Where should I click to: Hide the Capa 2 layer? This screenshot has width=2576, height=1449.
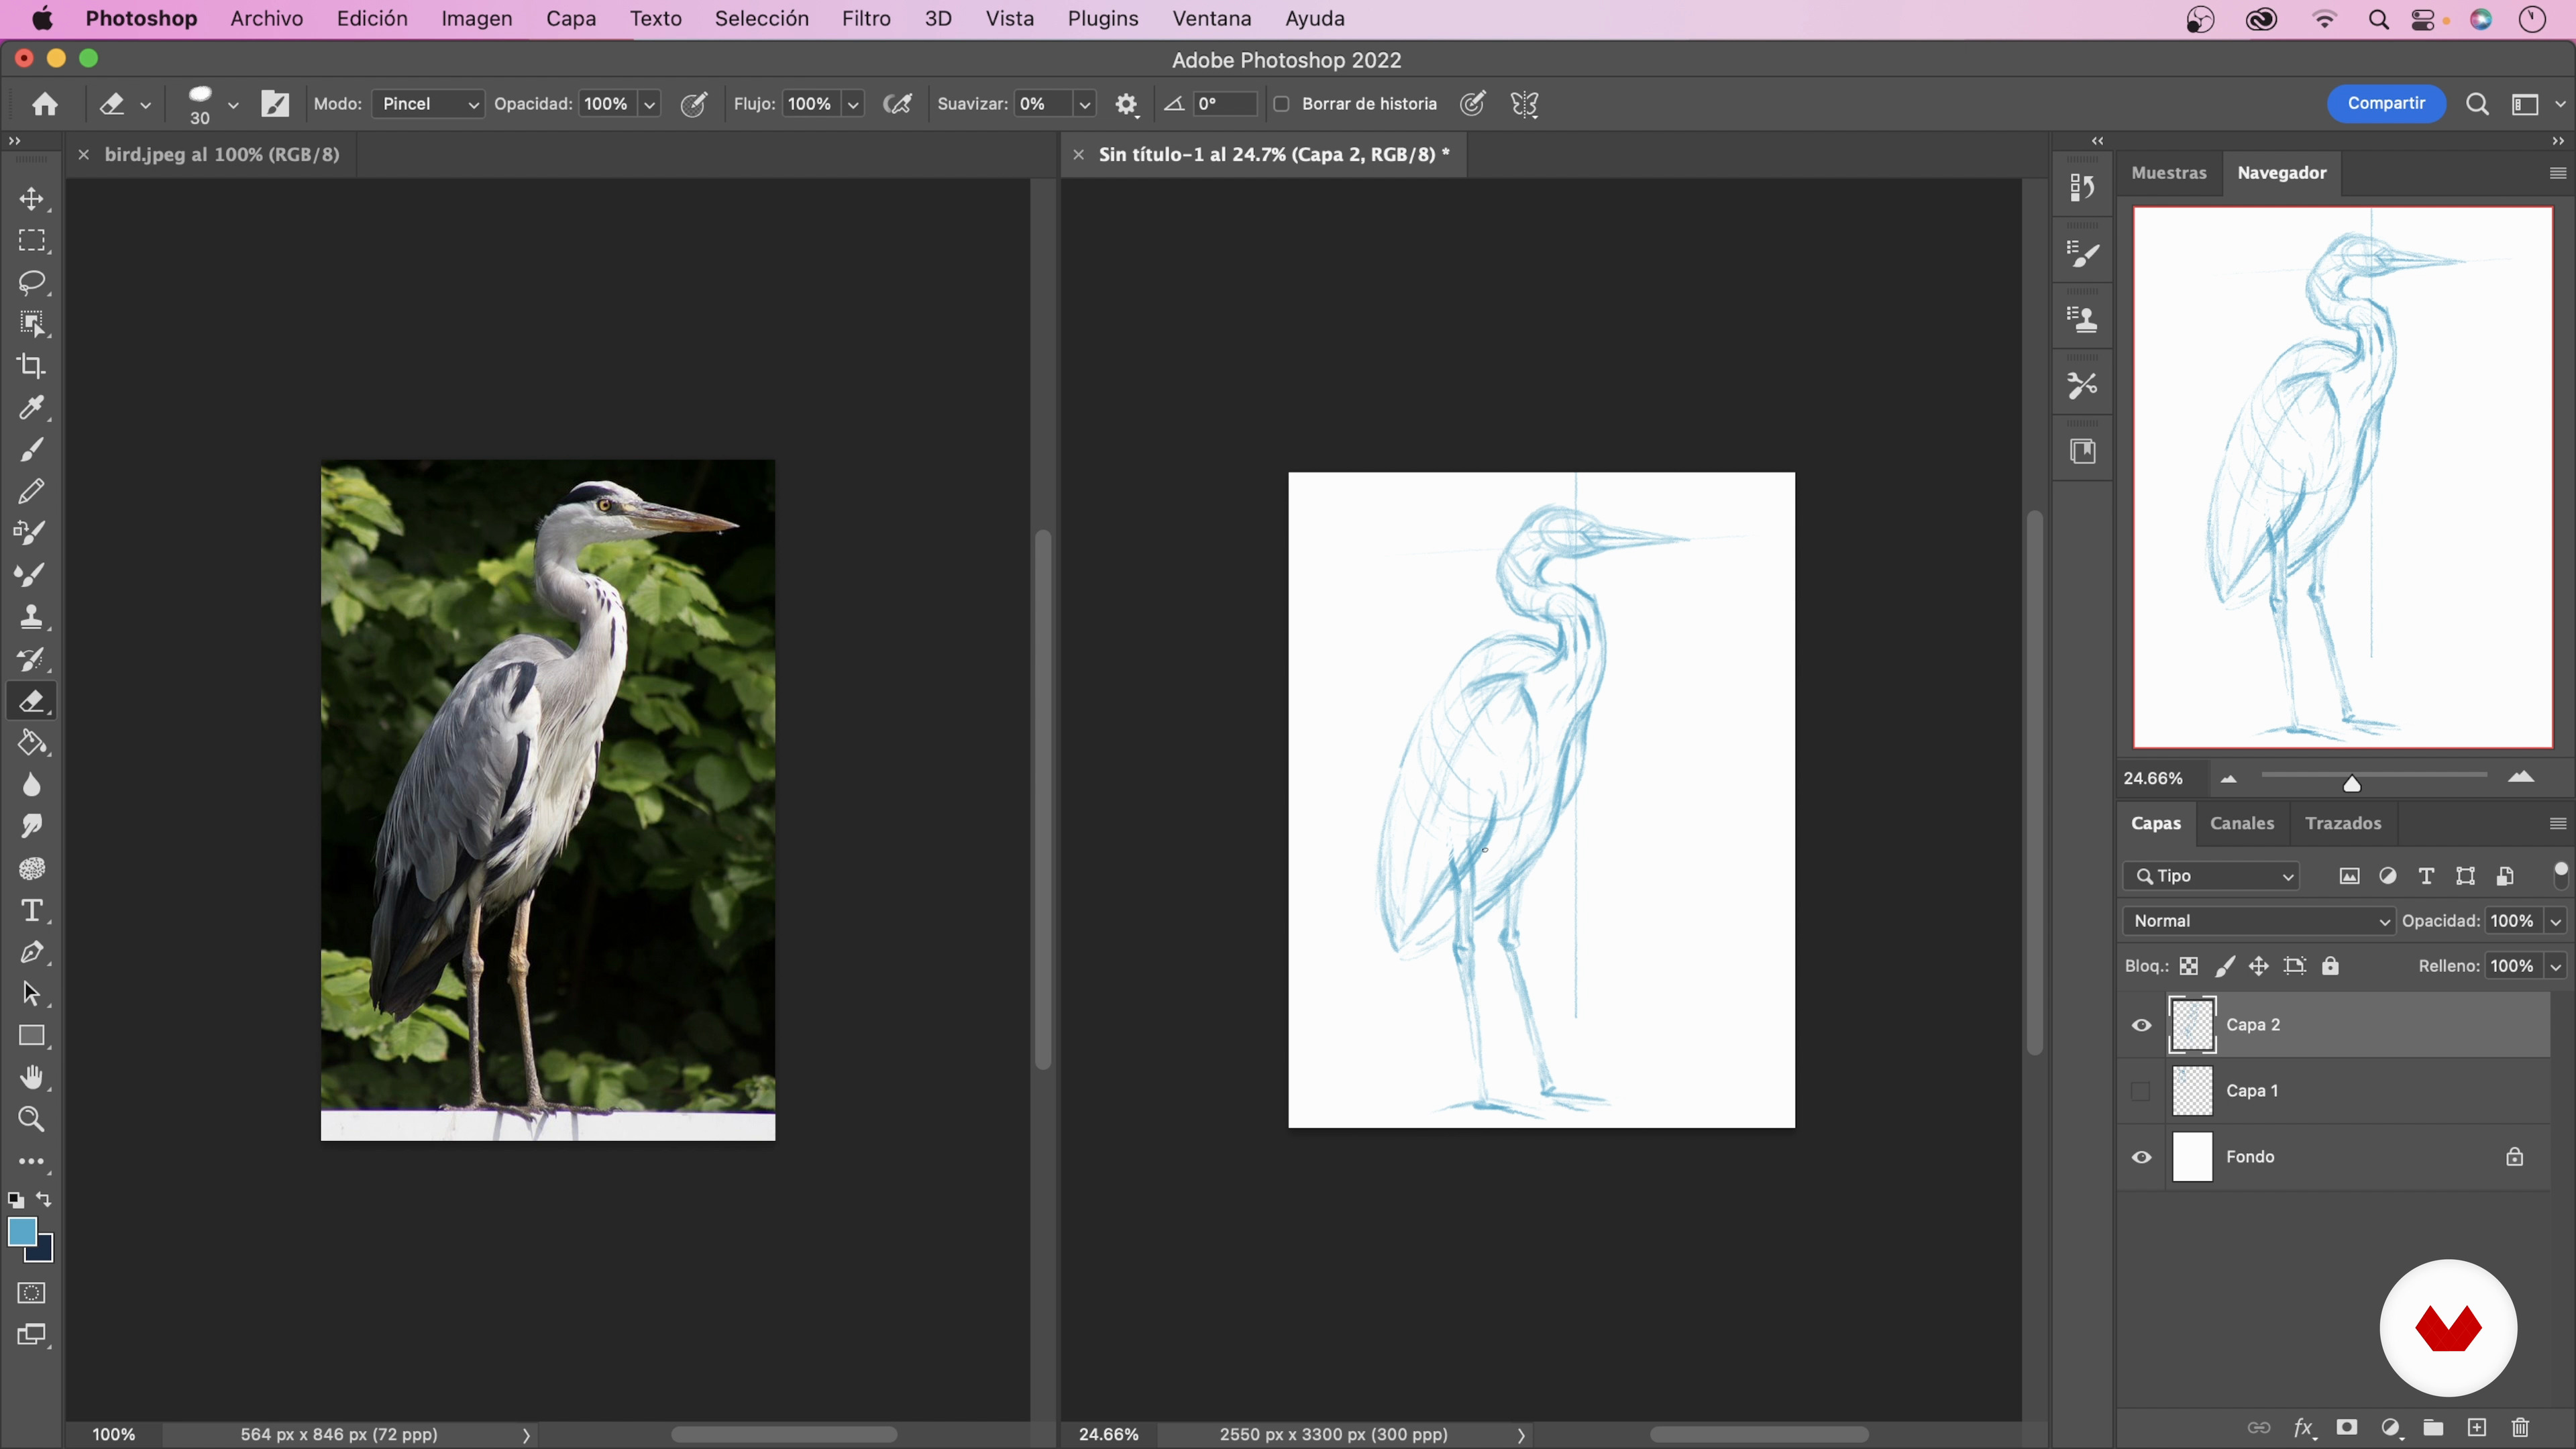click(x=2141, y=1025)
